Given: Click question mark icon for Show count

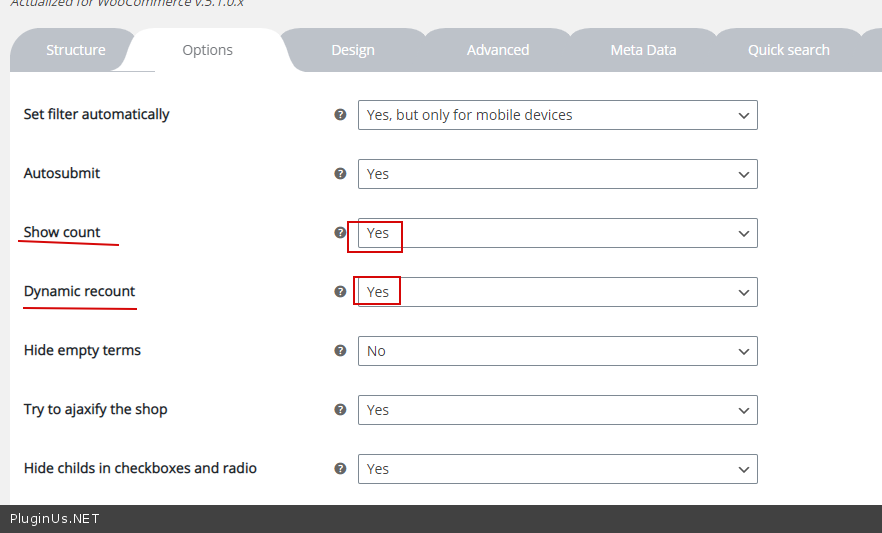Looking at the screenshot, I should pos(340,233).
